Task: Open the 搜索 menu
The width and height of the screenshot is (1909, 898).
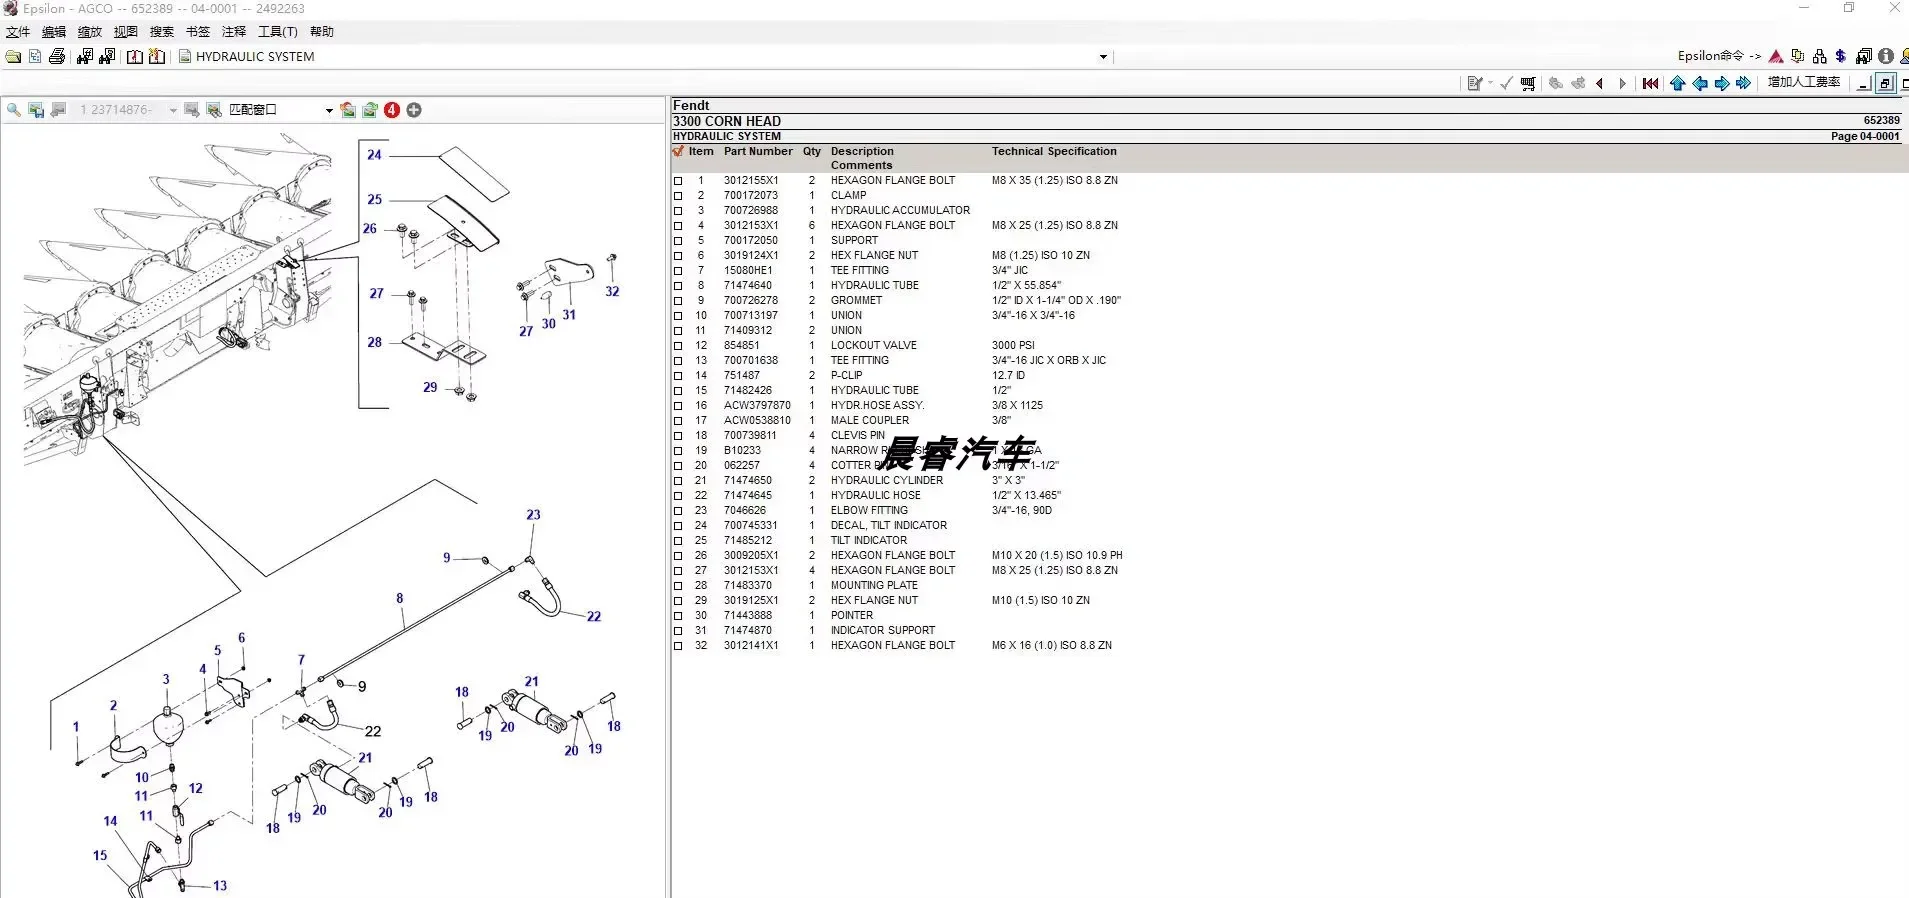Action: [162, 32]
